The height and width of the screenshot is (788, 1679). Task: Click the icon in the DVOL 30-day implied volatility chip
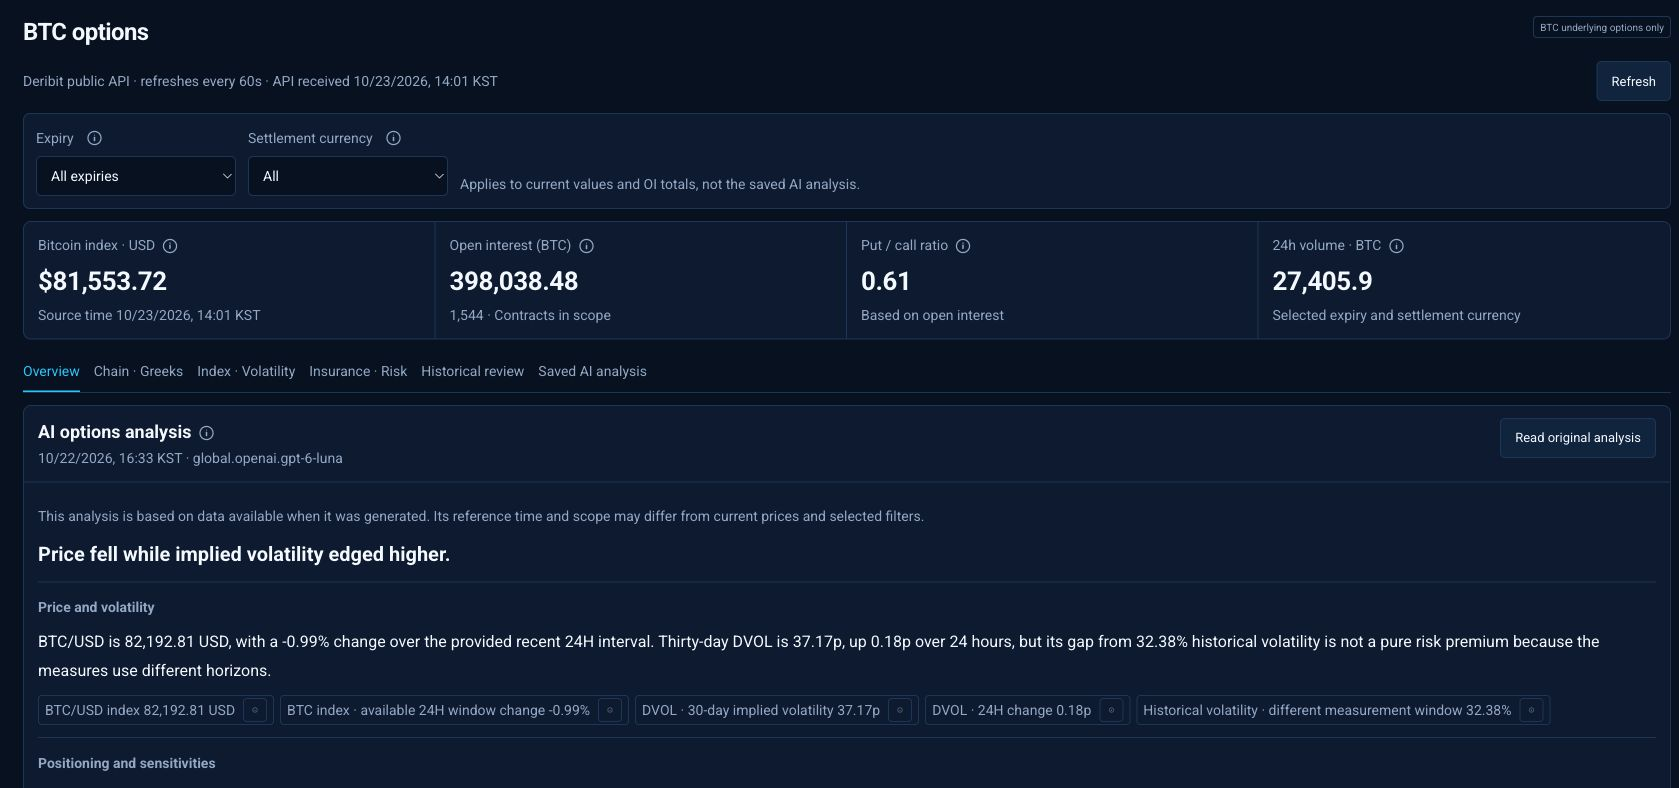coord(900,710)
